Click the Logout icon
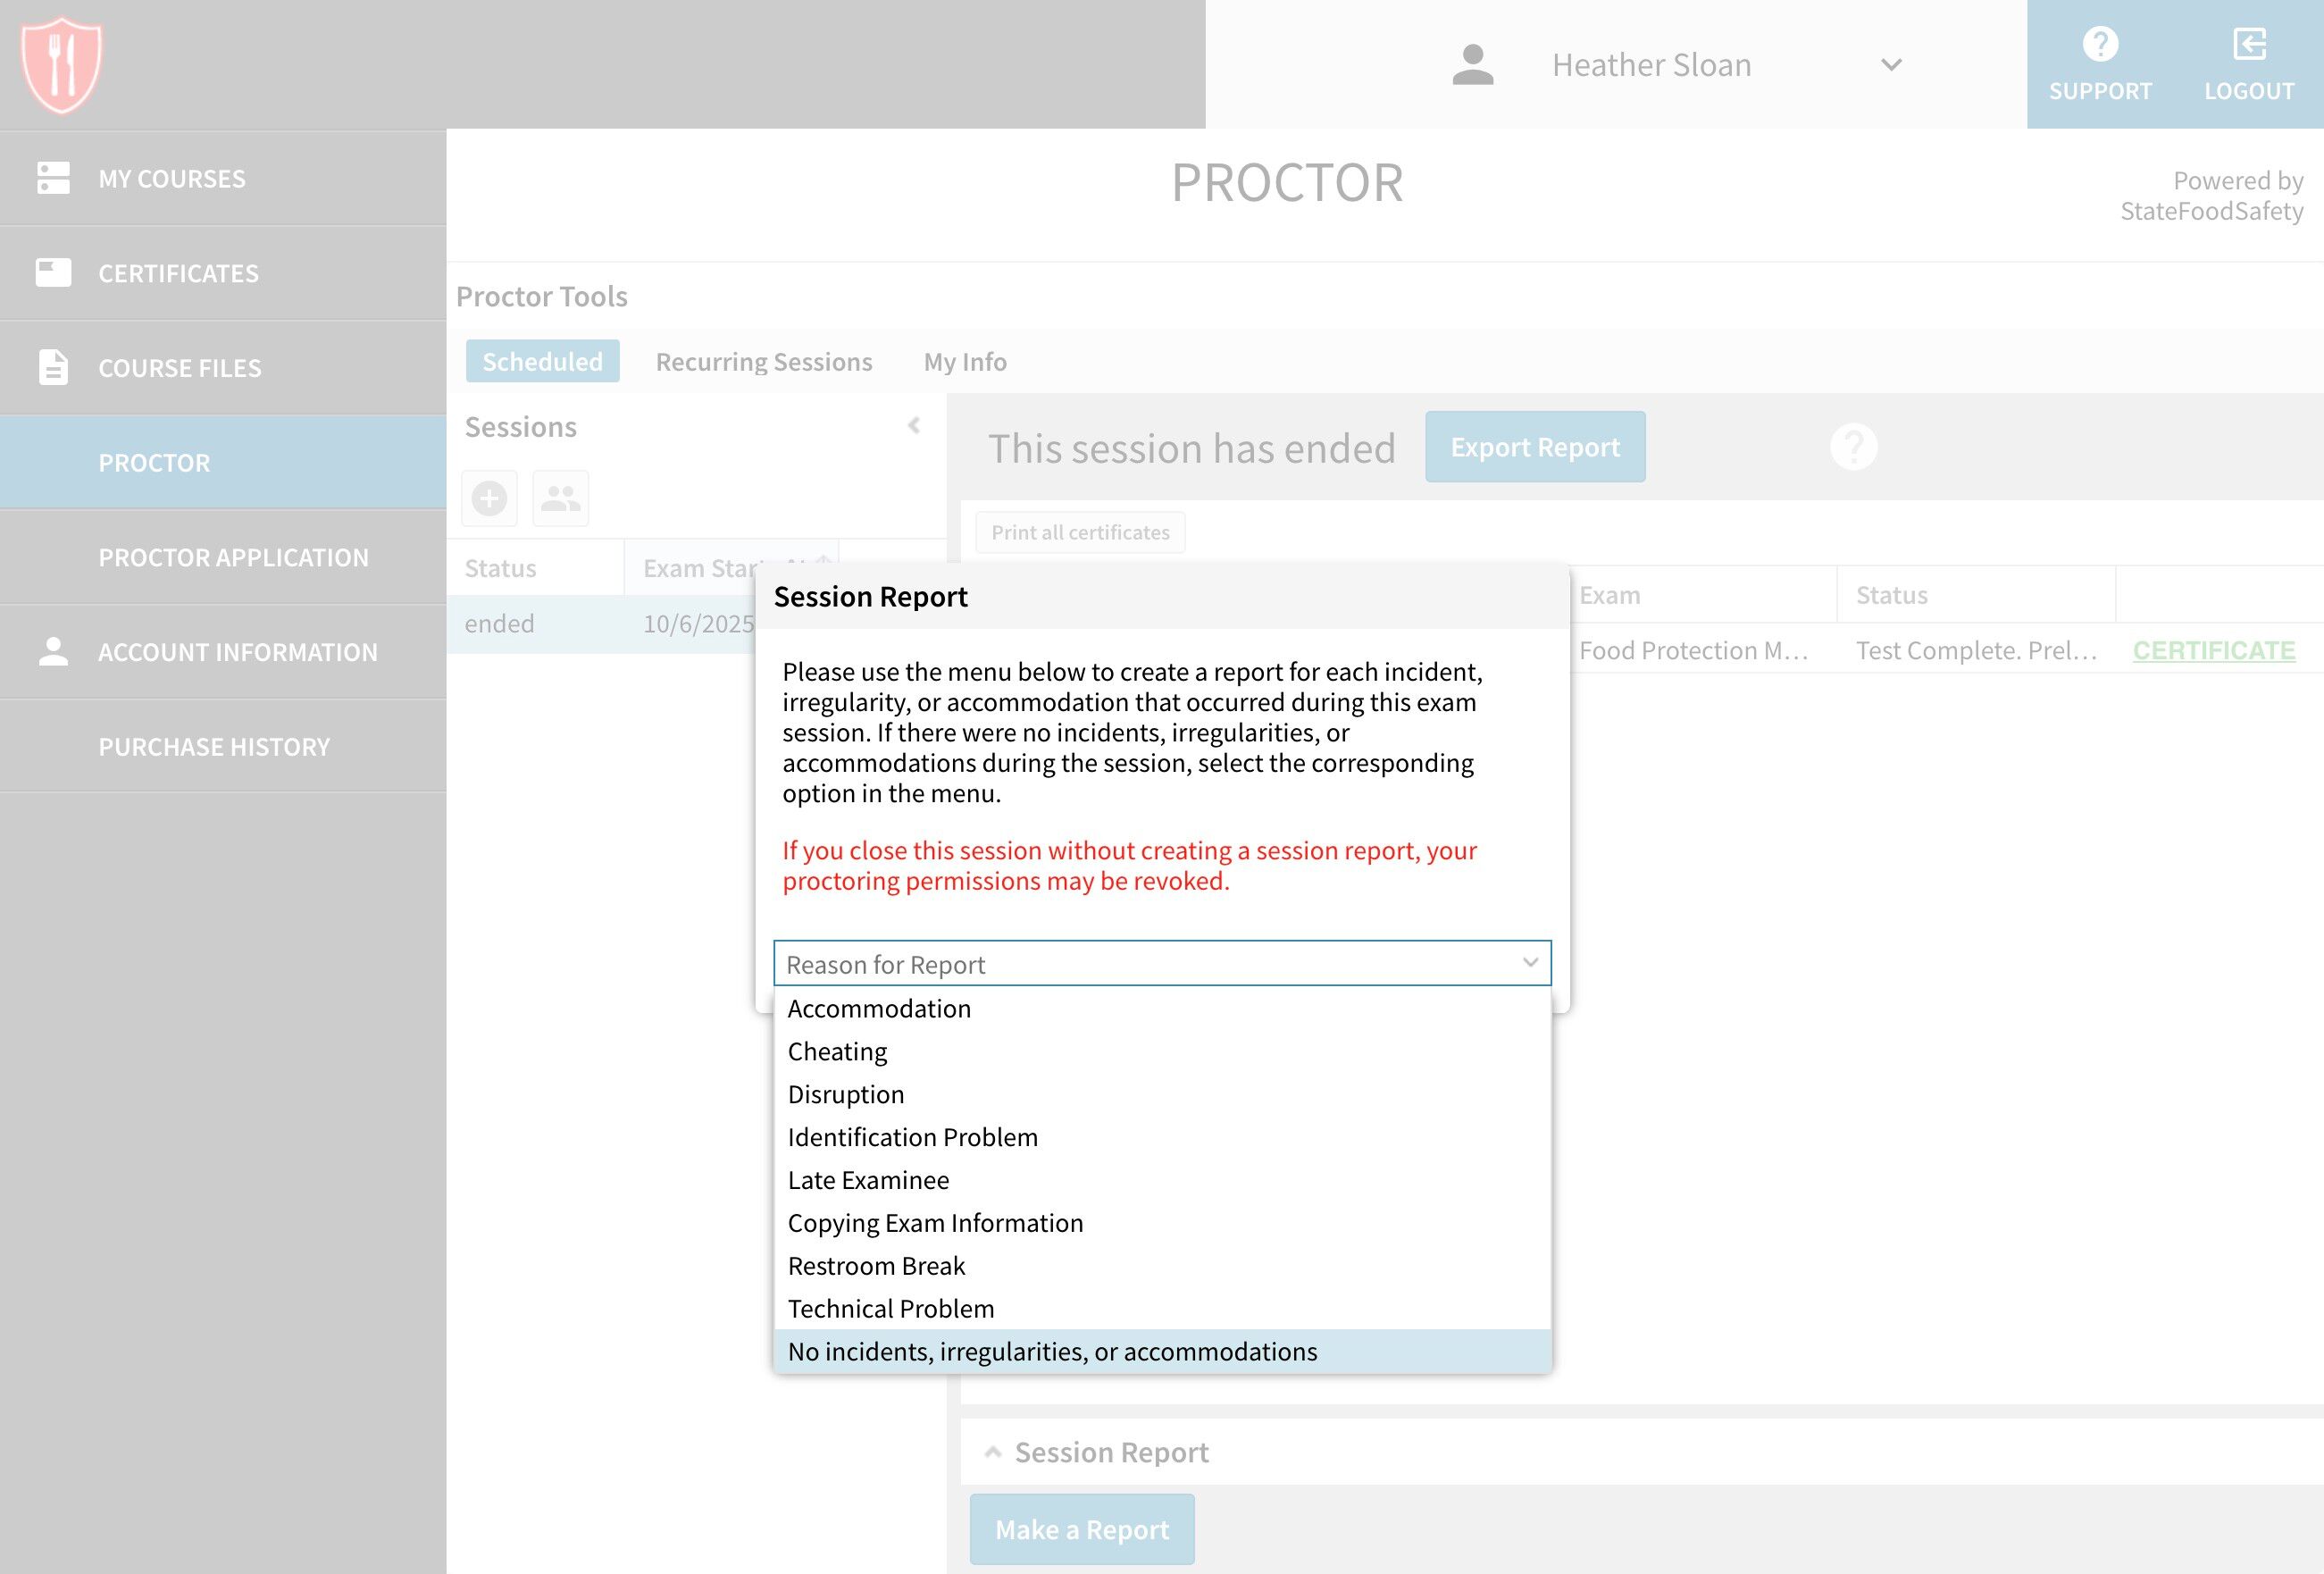 point(2248,44)
